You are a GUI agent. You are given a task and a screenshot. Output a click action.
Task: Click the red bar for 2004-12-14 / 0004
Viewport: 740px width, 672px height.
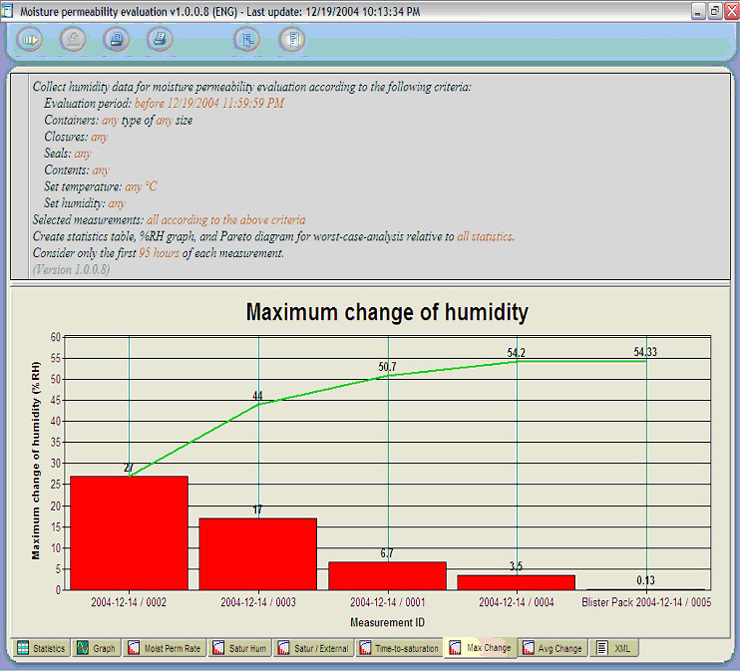[516, 582]
